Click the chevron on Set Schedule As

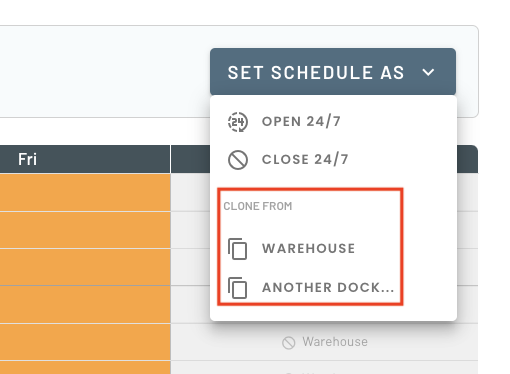(x=428, y=72)
